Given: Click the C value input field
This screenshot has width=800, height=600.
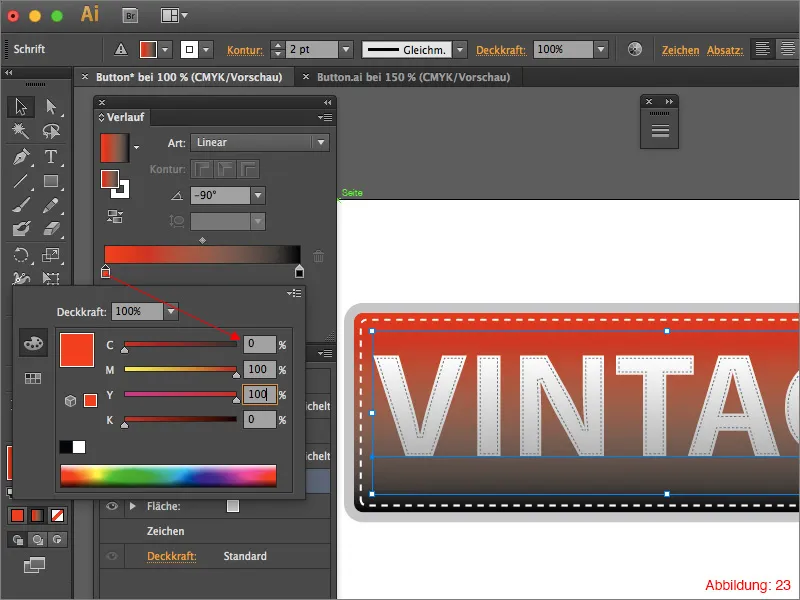Looking at the screenshot, I should tap(260, 344).
